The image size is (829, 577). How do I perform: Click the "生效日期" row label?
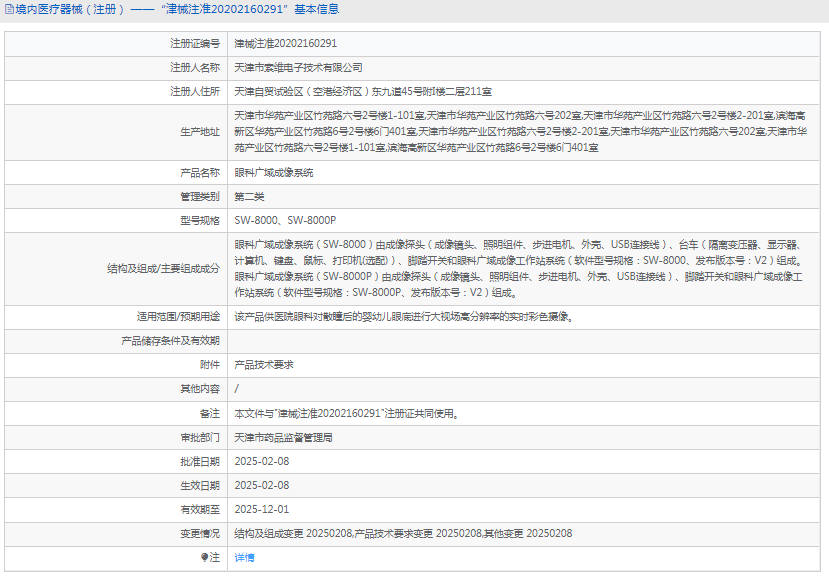click(x=200, y=486)
